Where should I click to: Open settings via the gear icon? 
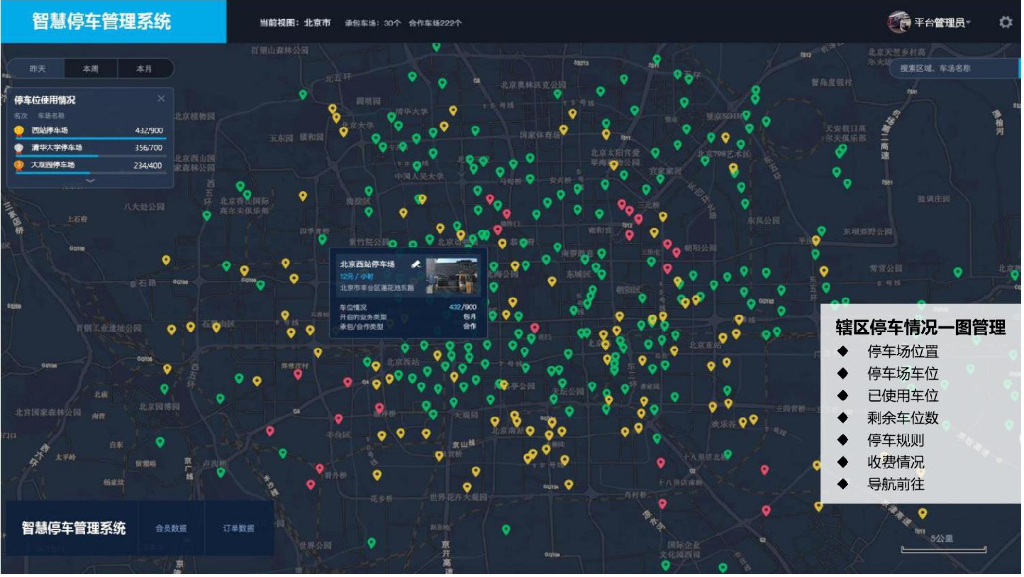[1005, 22]
